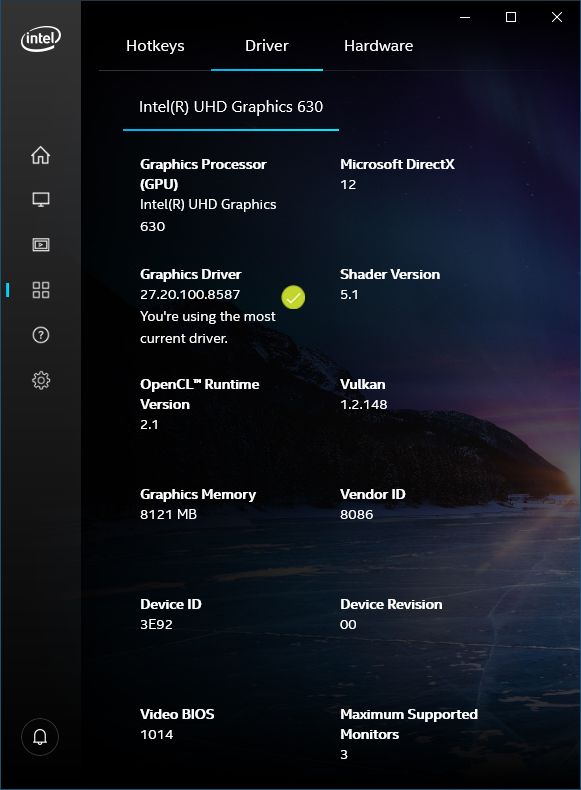Select Intel(R) UHD Graphics 630 device tab
This screenshot has width=581, height=790.
(x=231, y=107)
